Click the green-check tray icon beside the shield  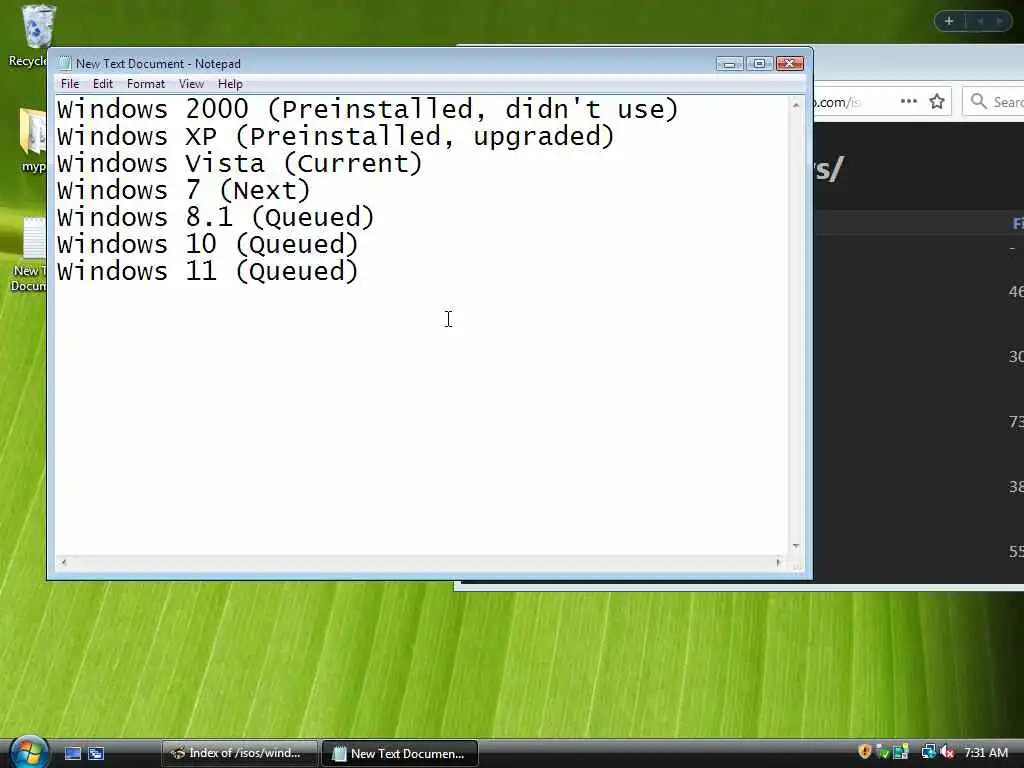[x=882, y=752]
